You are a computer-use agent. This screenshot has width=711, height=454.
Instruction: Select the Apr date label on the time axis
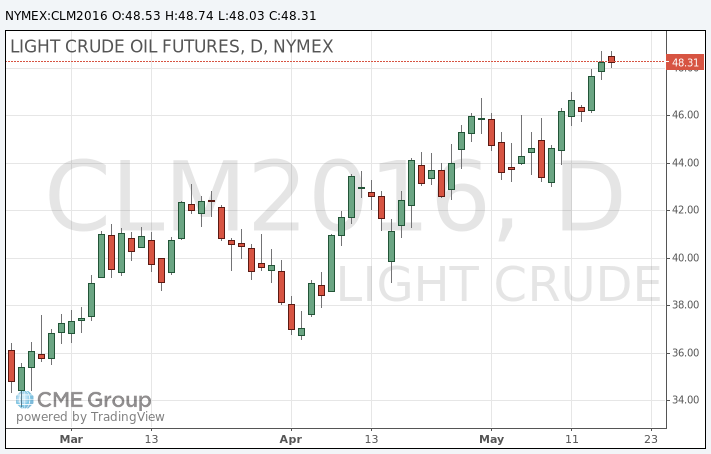(291, 439)
